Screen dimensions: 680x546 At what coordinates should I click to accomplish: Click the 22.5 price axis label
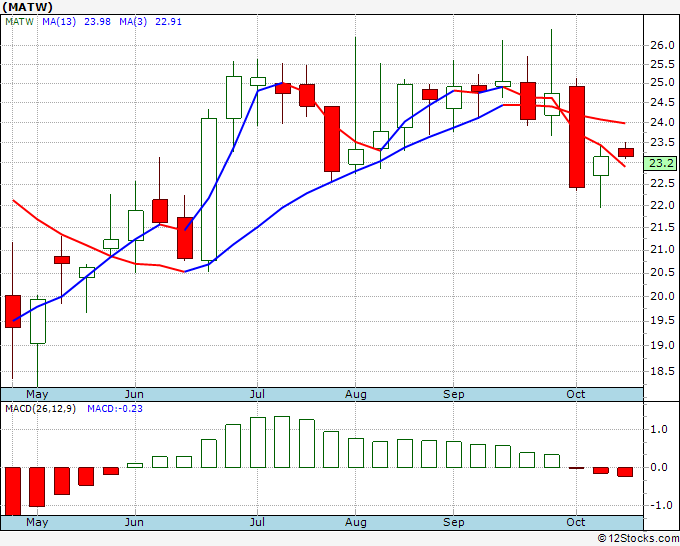pyautogui.click(x=662, y=184)
